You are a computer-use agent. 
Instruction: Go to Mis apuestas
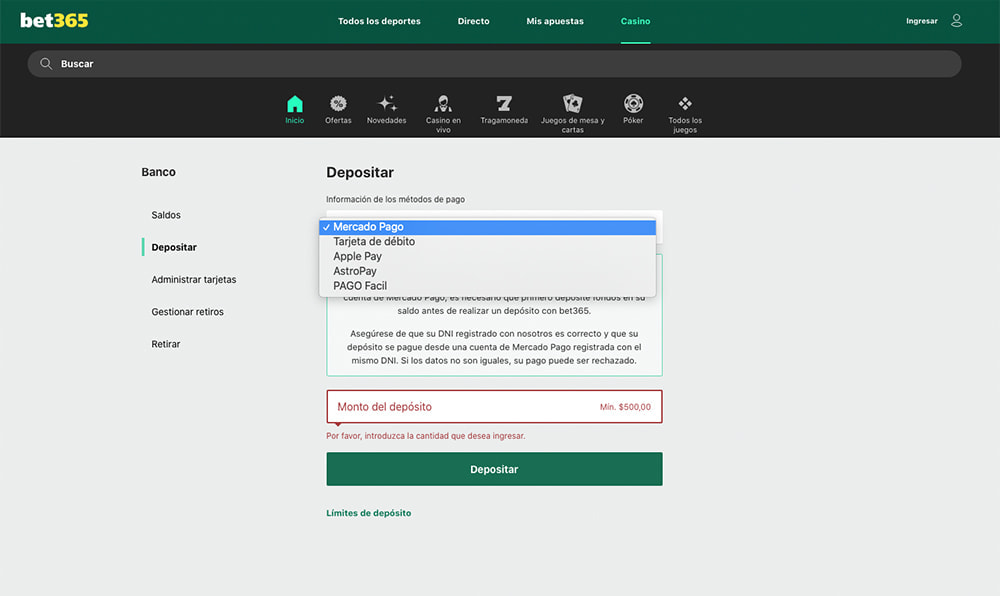555,21
